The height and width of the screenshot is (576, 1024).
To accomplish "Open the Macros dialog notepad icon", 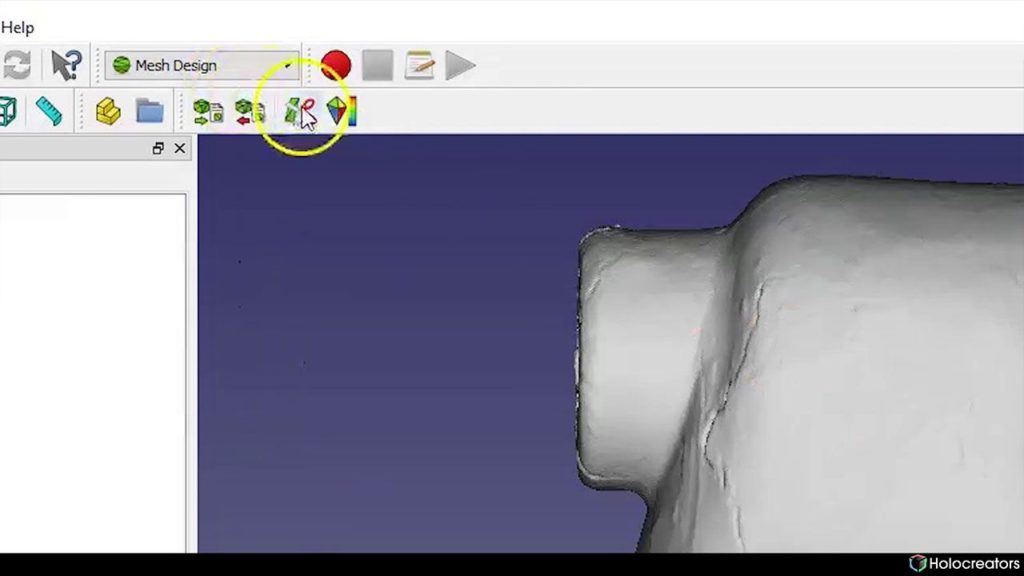I will (419, 65).
